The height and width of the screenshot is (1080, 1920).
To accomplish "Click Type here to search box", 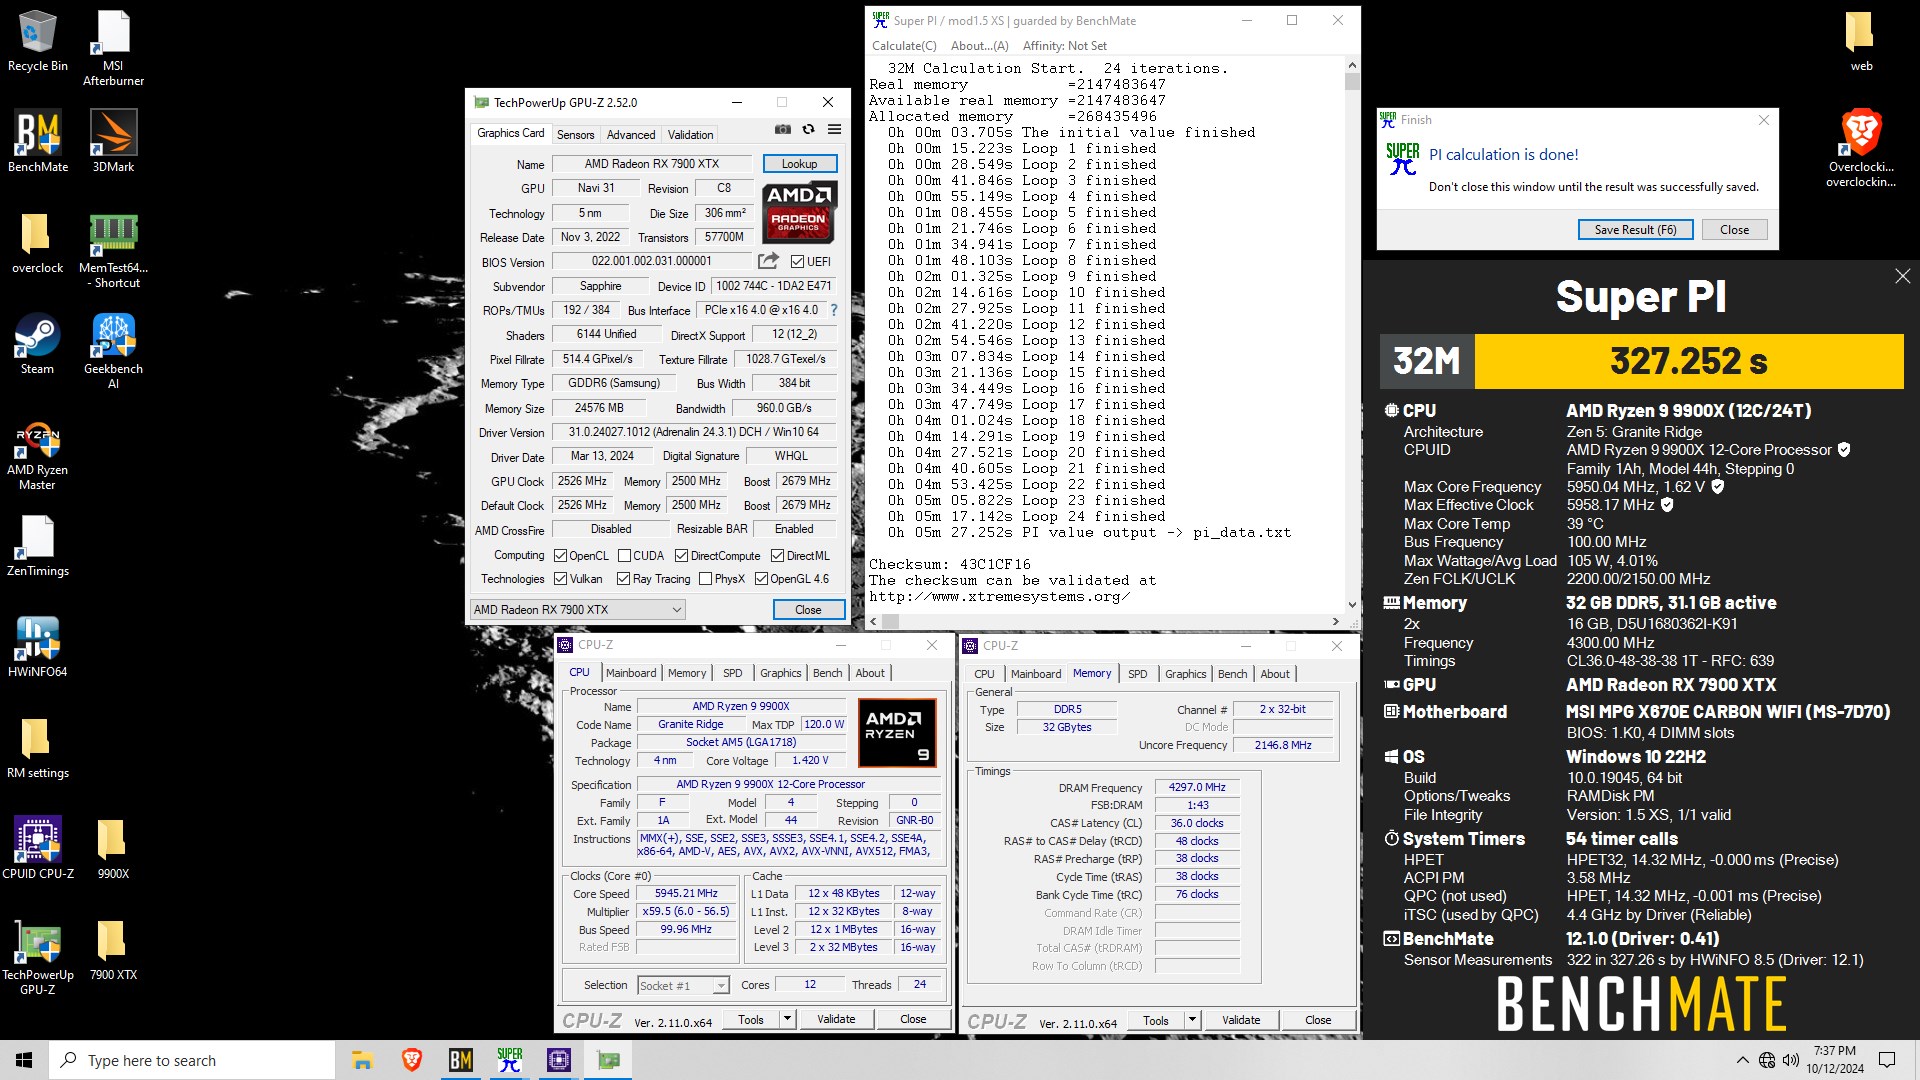I will click(192, 1060).
